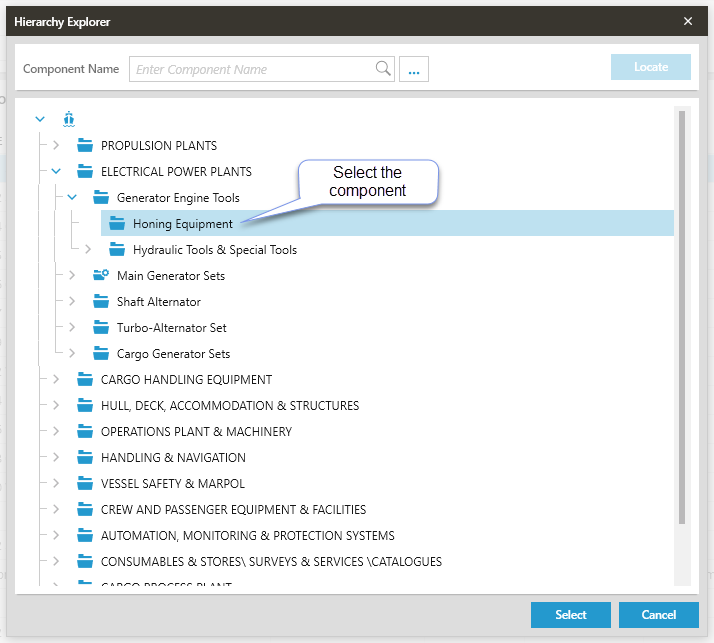The width and height of the screenshot is (714, 643).
Task: Collapse the root vessel node chevron
Action: (x=40, y=119)
